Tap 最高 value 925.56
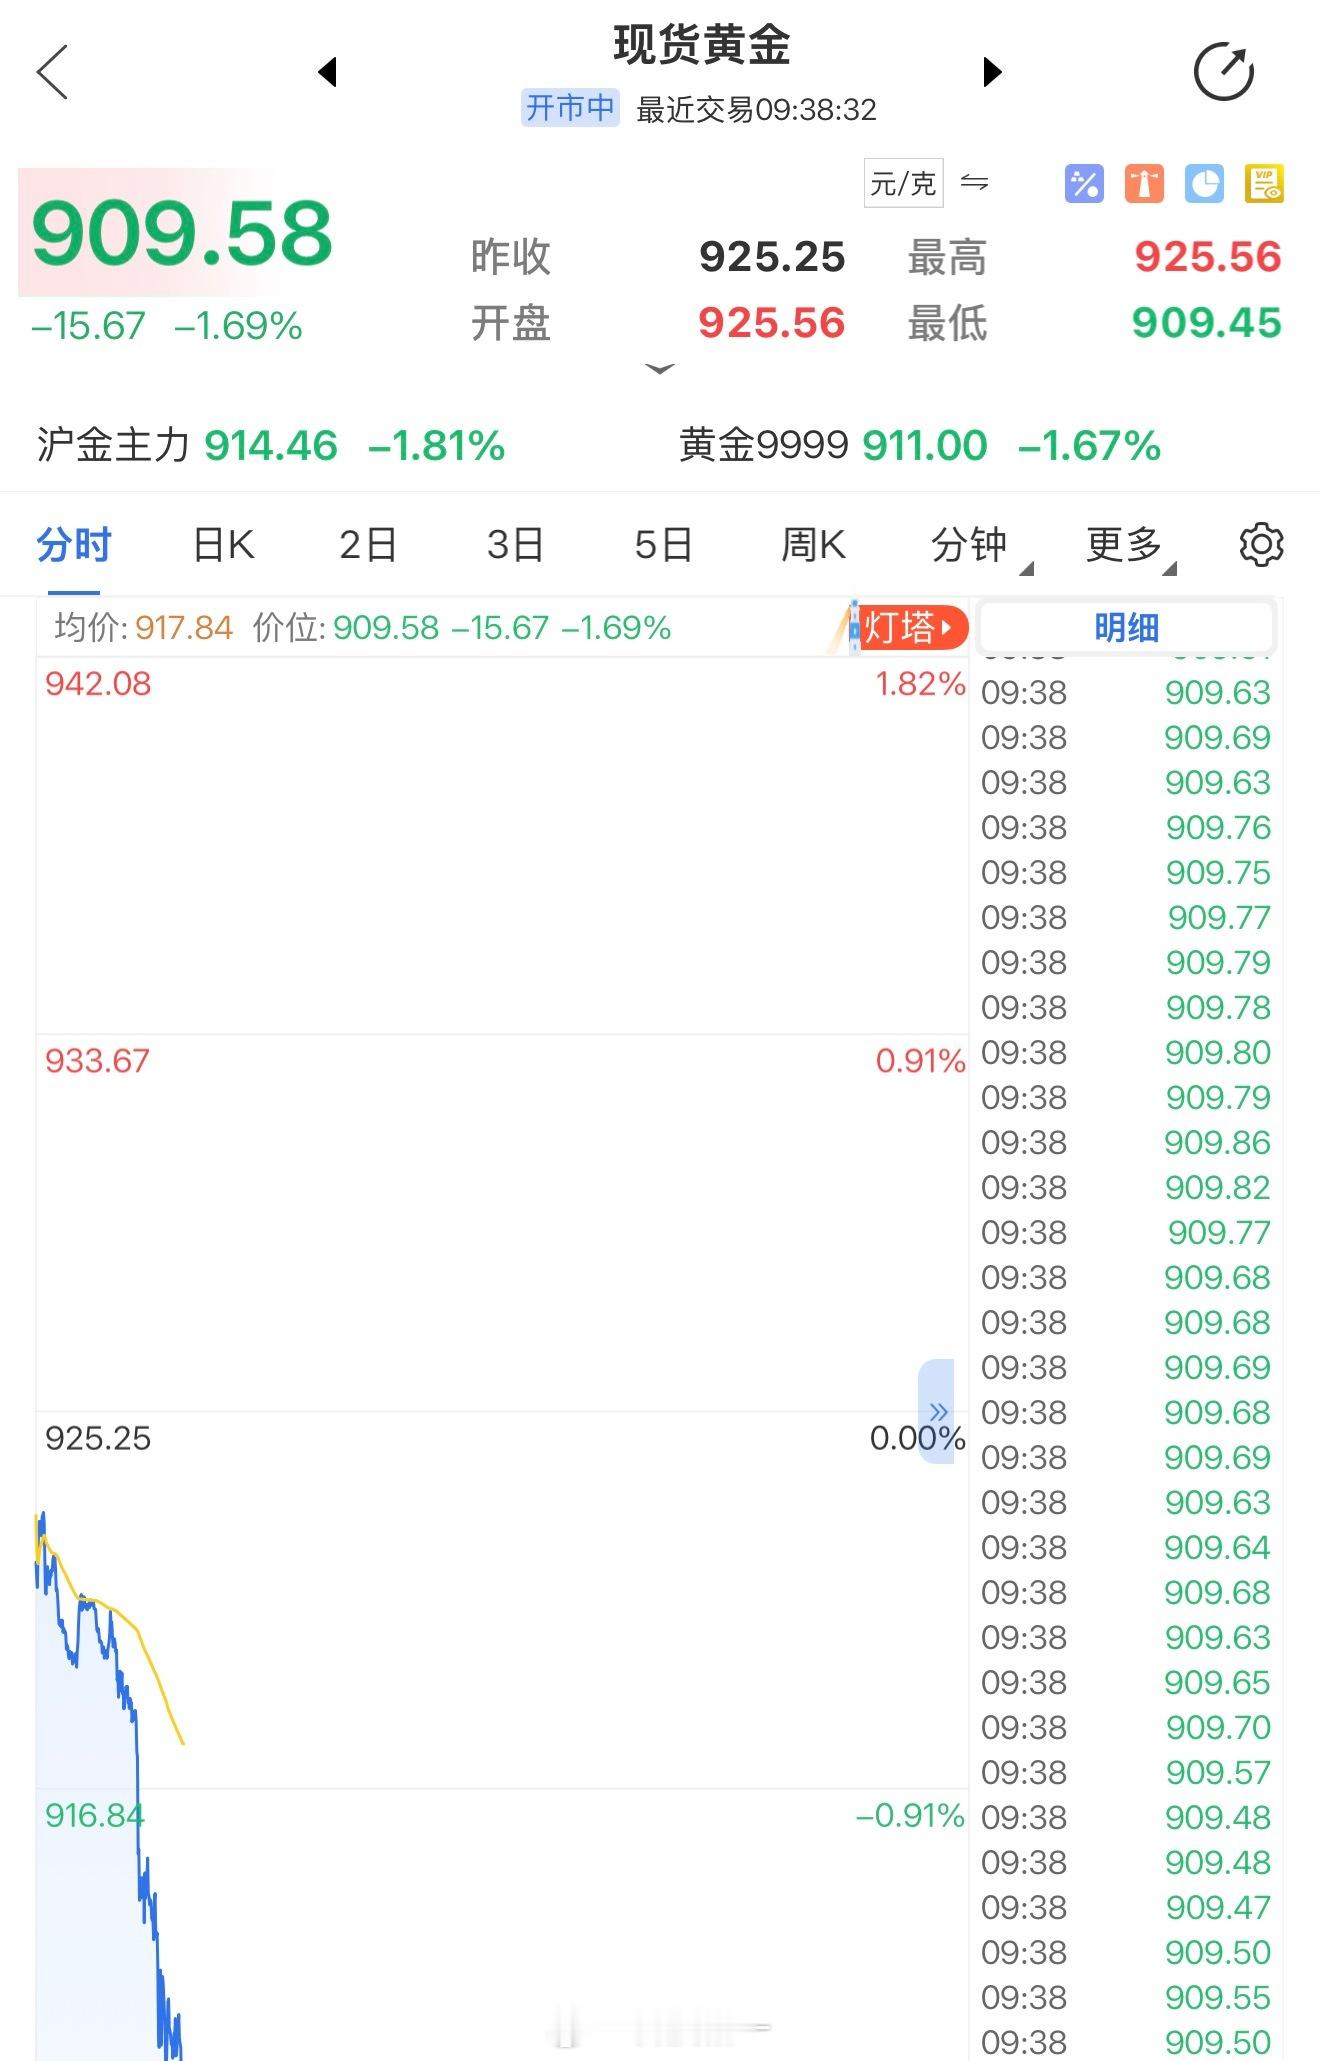 click(x=1207, y=257)
